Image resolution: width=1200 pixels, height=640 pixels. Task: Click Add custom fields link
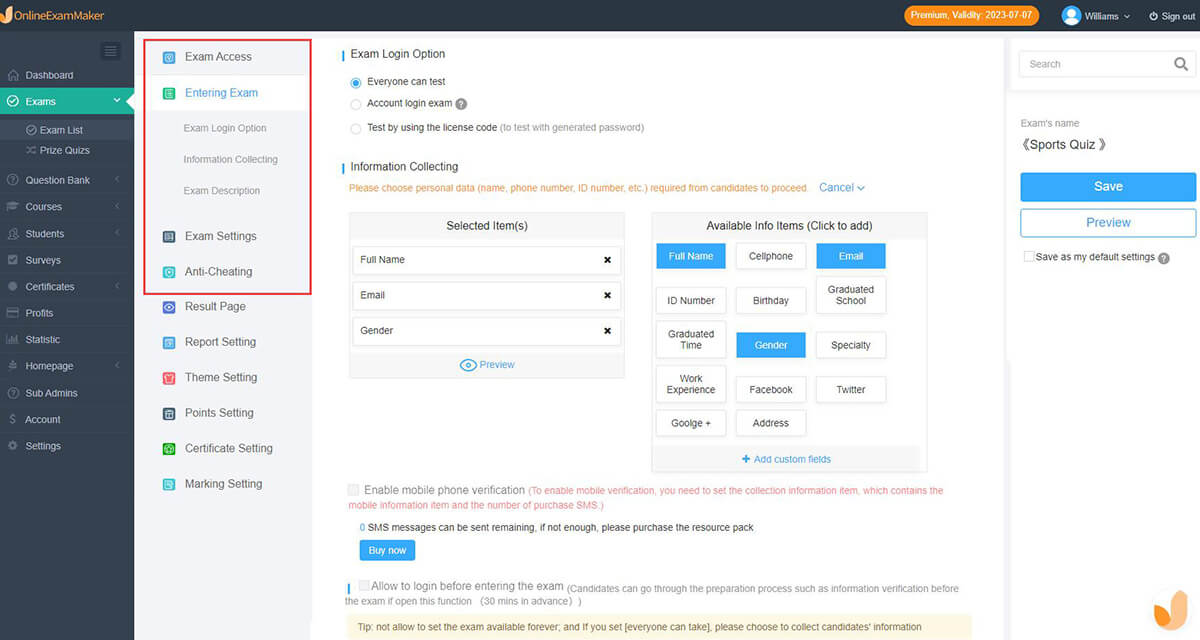click(786, 458)
